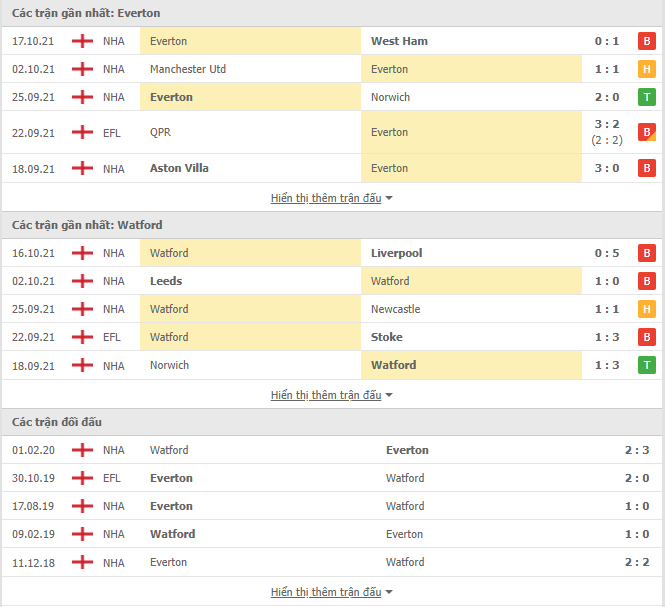Click the orange H badge for Manchester Utd match
Image resolution: width=665 pixels, height=607 pixels.
(647, 69)
